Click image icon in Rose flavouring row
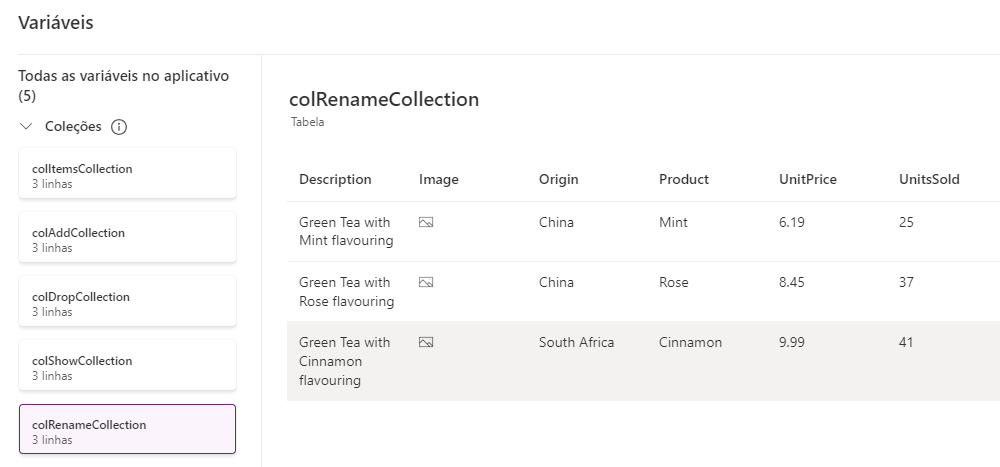The image size is (1000, 467). [426, 282]
